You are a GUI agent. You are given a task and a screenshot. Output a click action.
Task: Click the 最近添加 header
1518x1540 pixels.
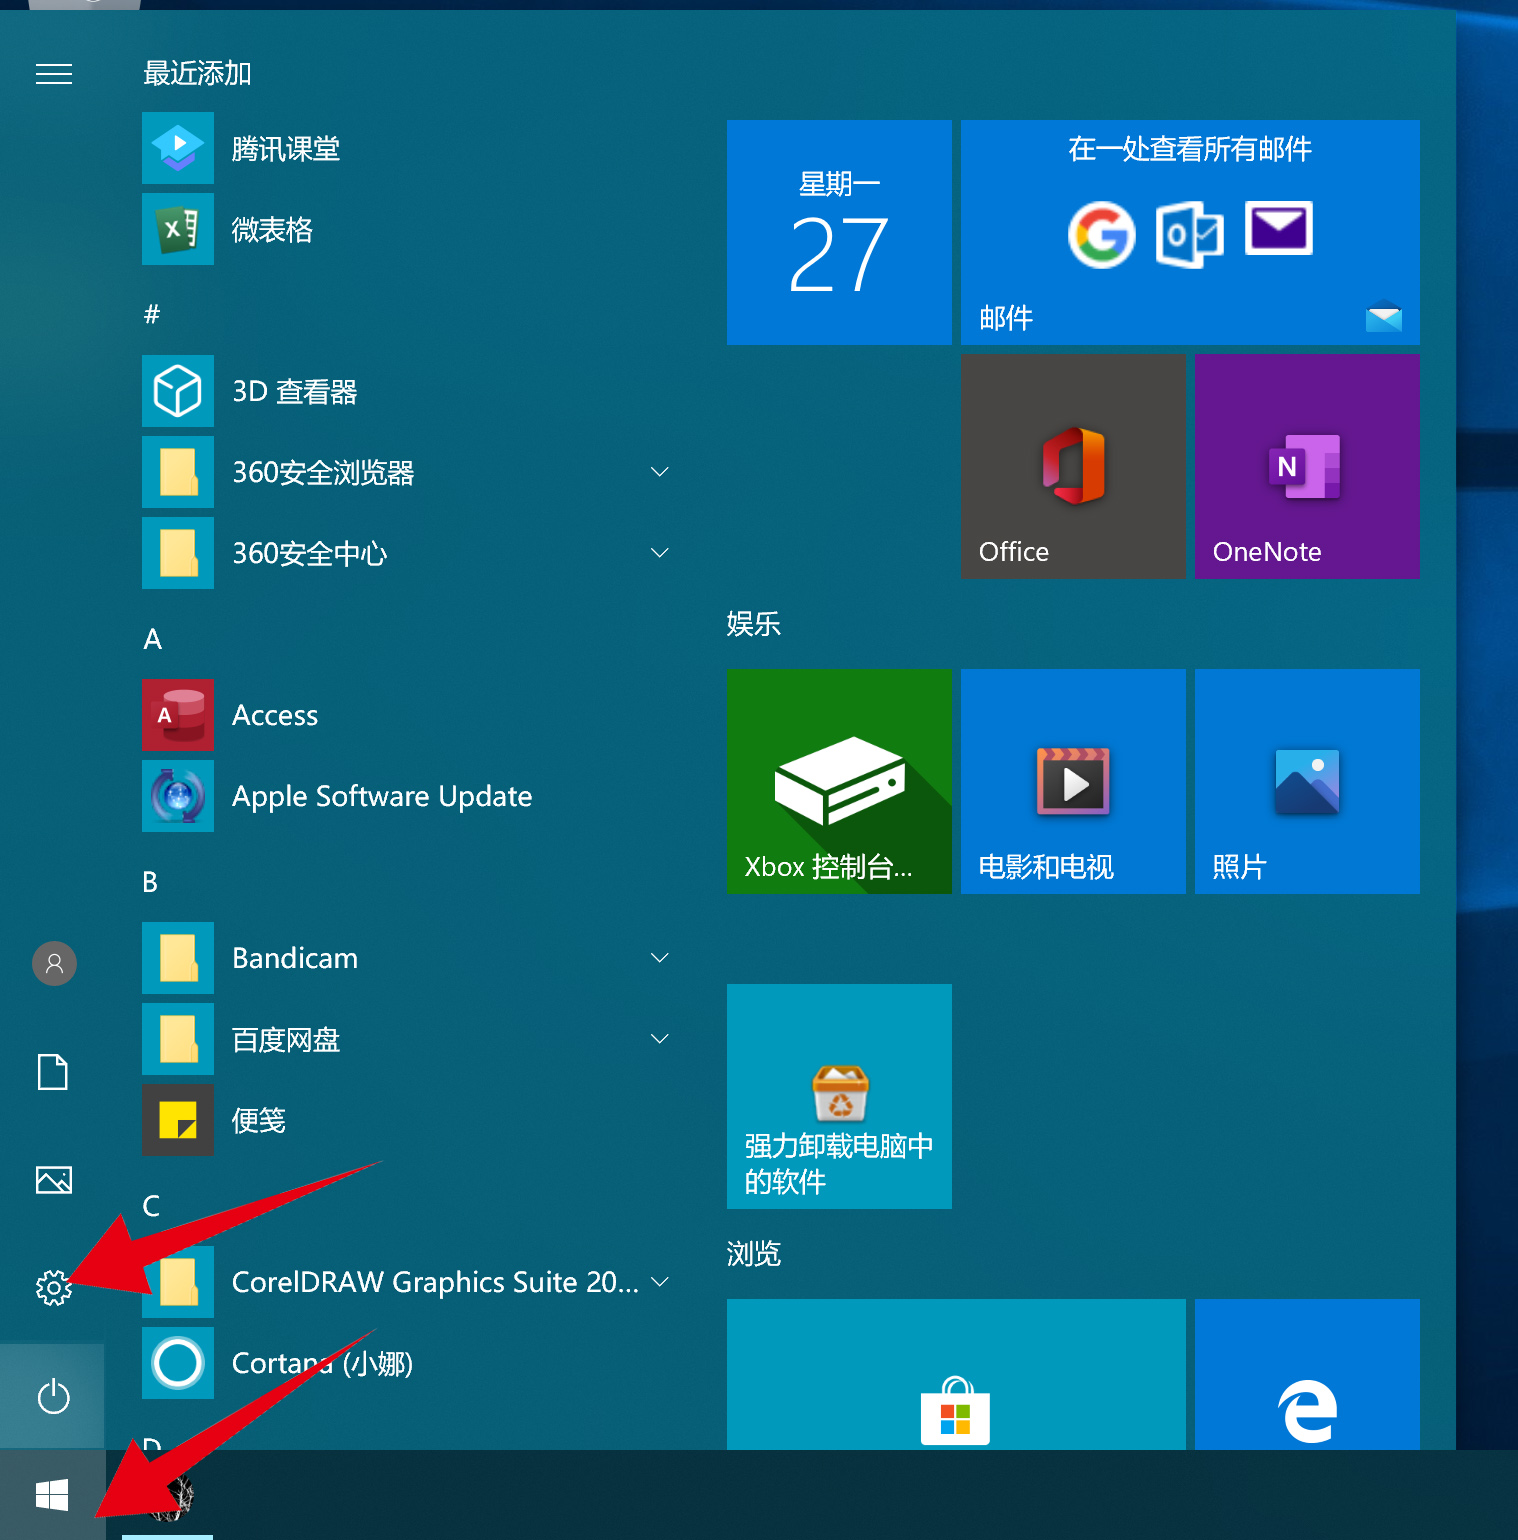click(197, 73)
